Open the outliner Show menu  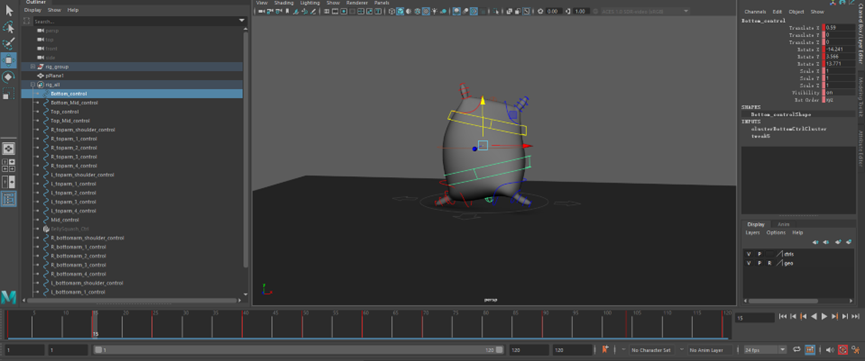tap(54, 10)
